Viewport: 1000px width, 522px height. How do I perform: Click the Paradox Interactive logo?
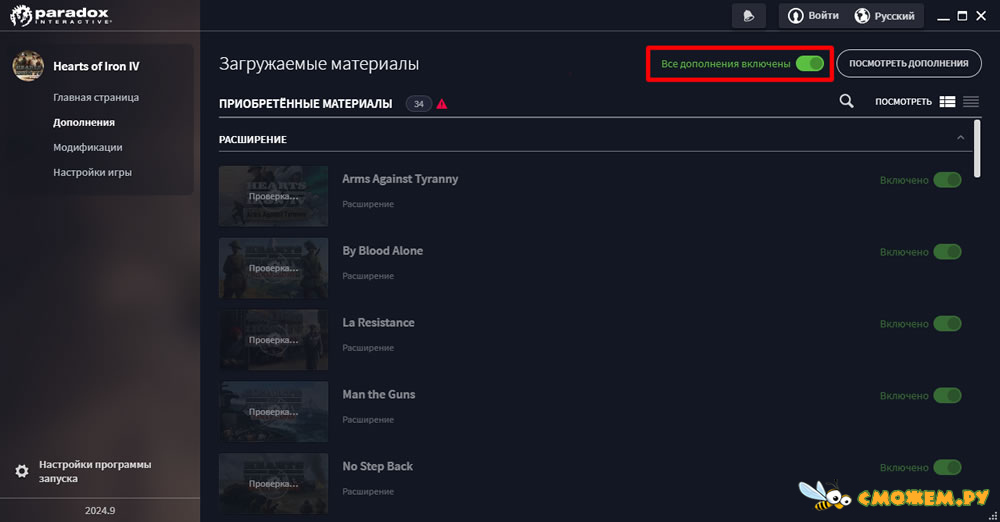click(x=61, y=15)
